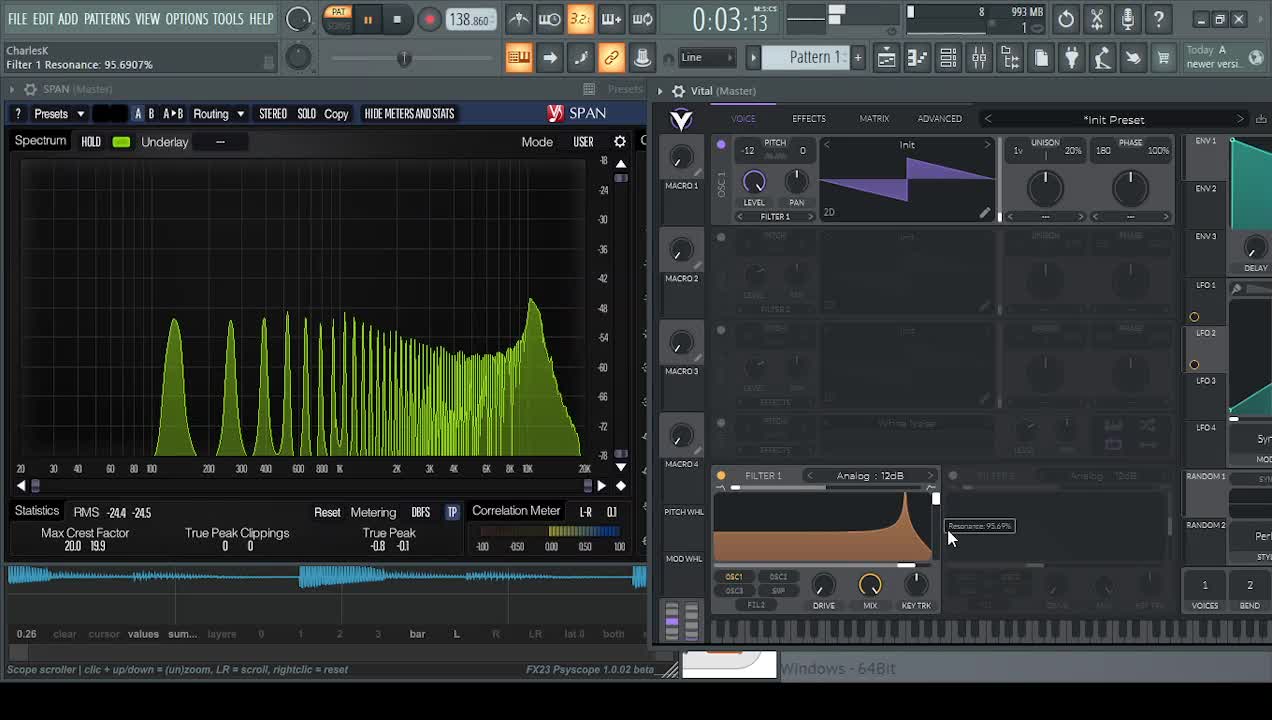1272x720 pixels.
Task: Click HIDE METERS AND STATS in SPAN
Action: 409,114
